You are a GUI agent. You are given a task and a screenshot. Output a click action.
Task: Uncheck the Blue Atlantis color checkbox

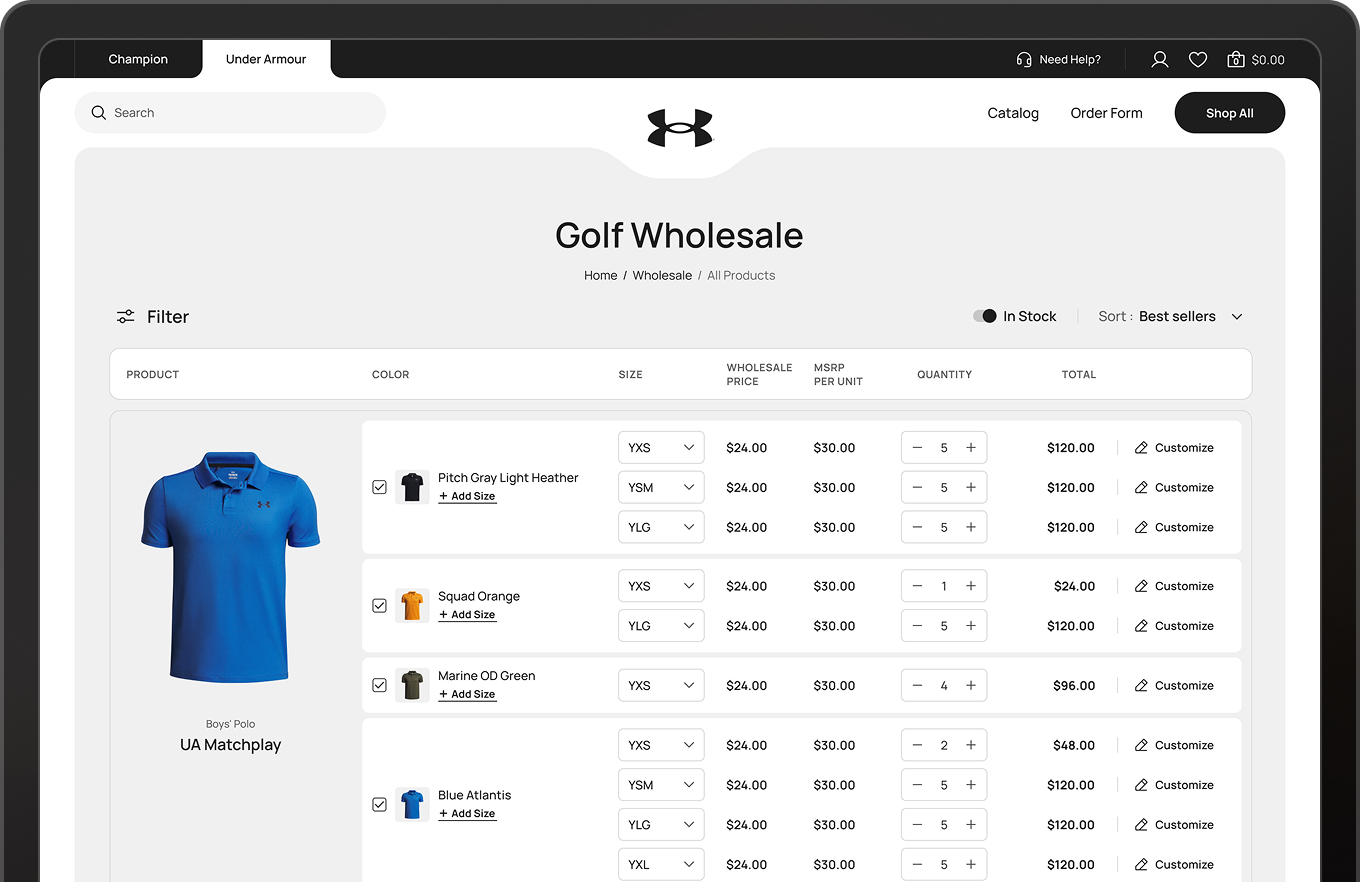(379, 805)
